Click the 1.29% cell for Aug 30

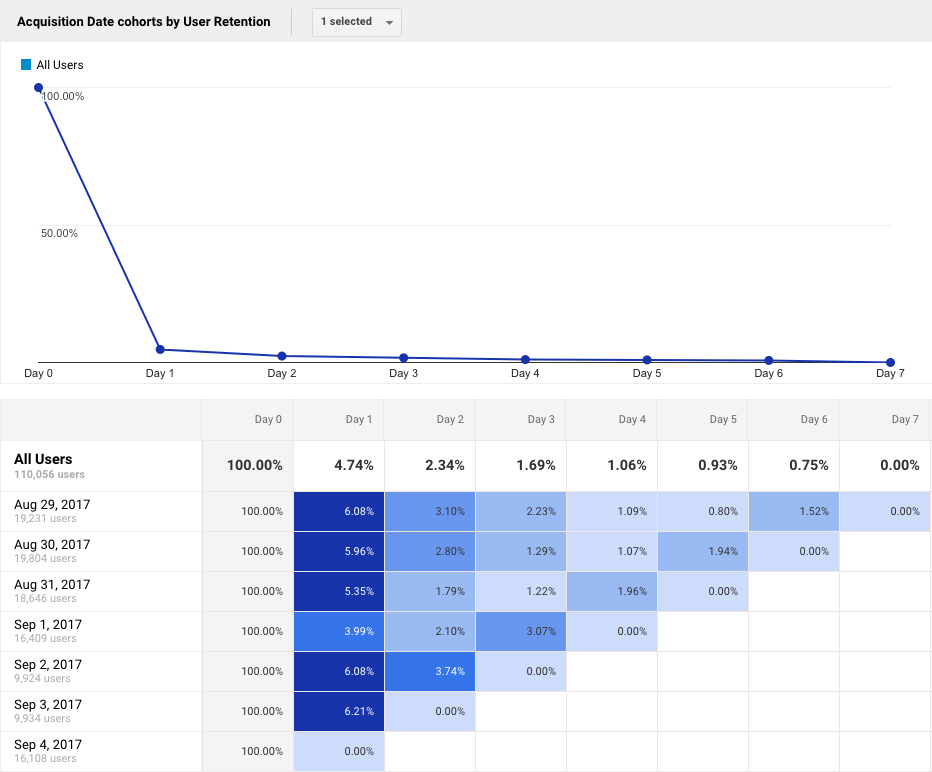(x=521, y=552)
